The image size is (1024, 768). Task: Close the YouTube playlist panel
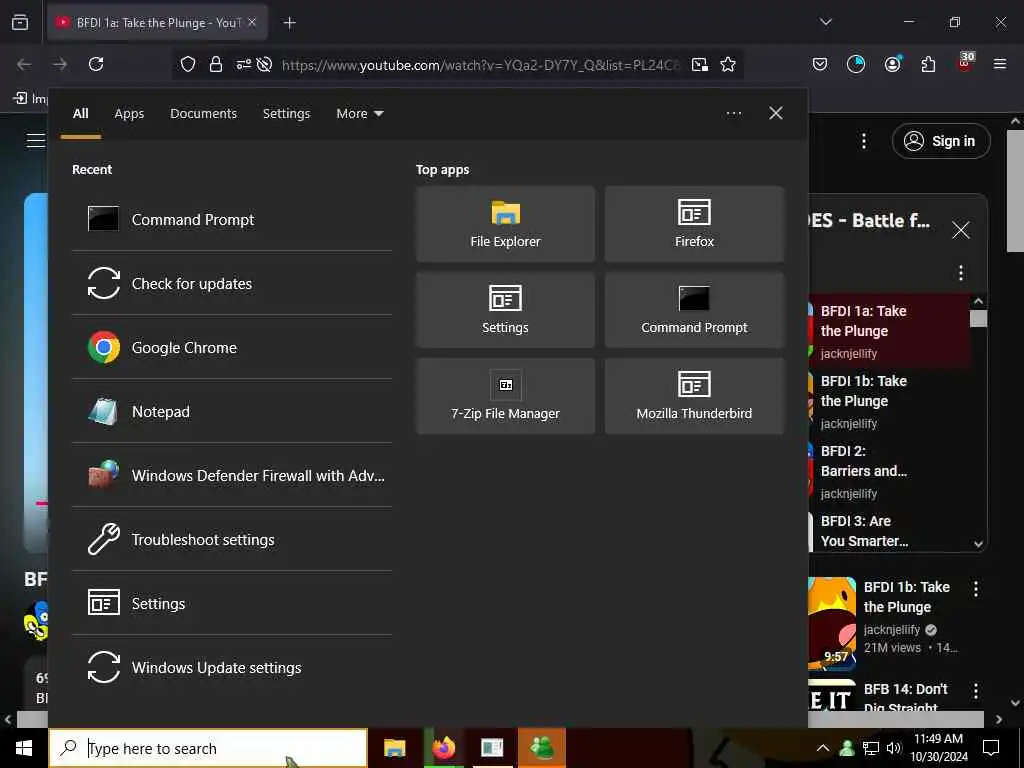point(961,230)
